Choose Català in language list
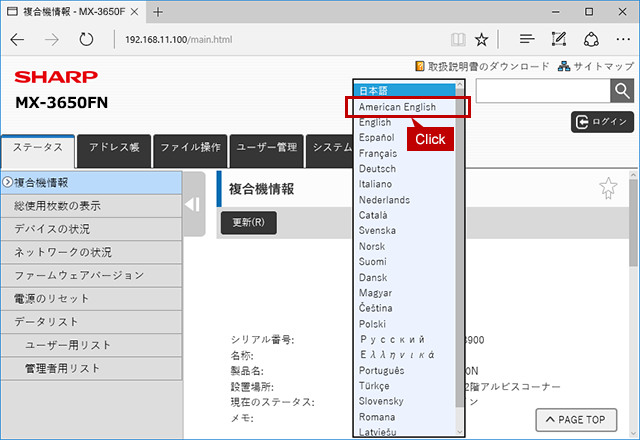This screenshot has width=640, height=440. tap(405, 216)
